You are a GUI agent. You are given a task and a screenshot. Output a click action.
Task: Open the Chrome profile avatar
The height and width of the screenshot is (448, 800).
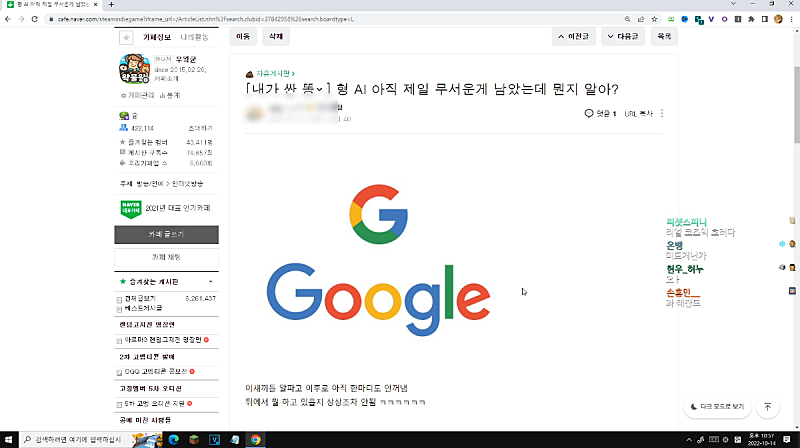778,19
